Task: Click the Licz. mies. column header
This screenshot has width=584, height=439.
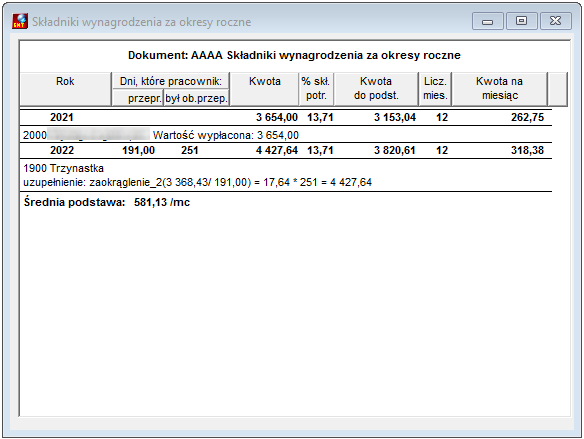Action: 435,89
